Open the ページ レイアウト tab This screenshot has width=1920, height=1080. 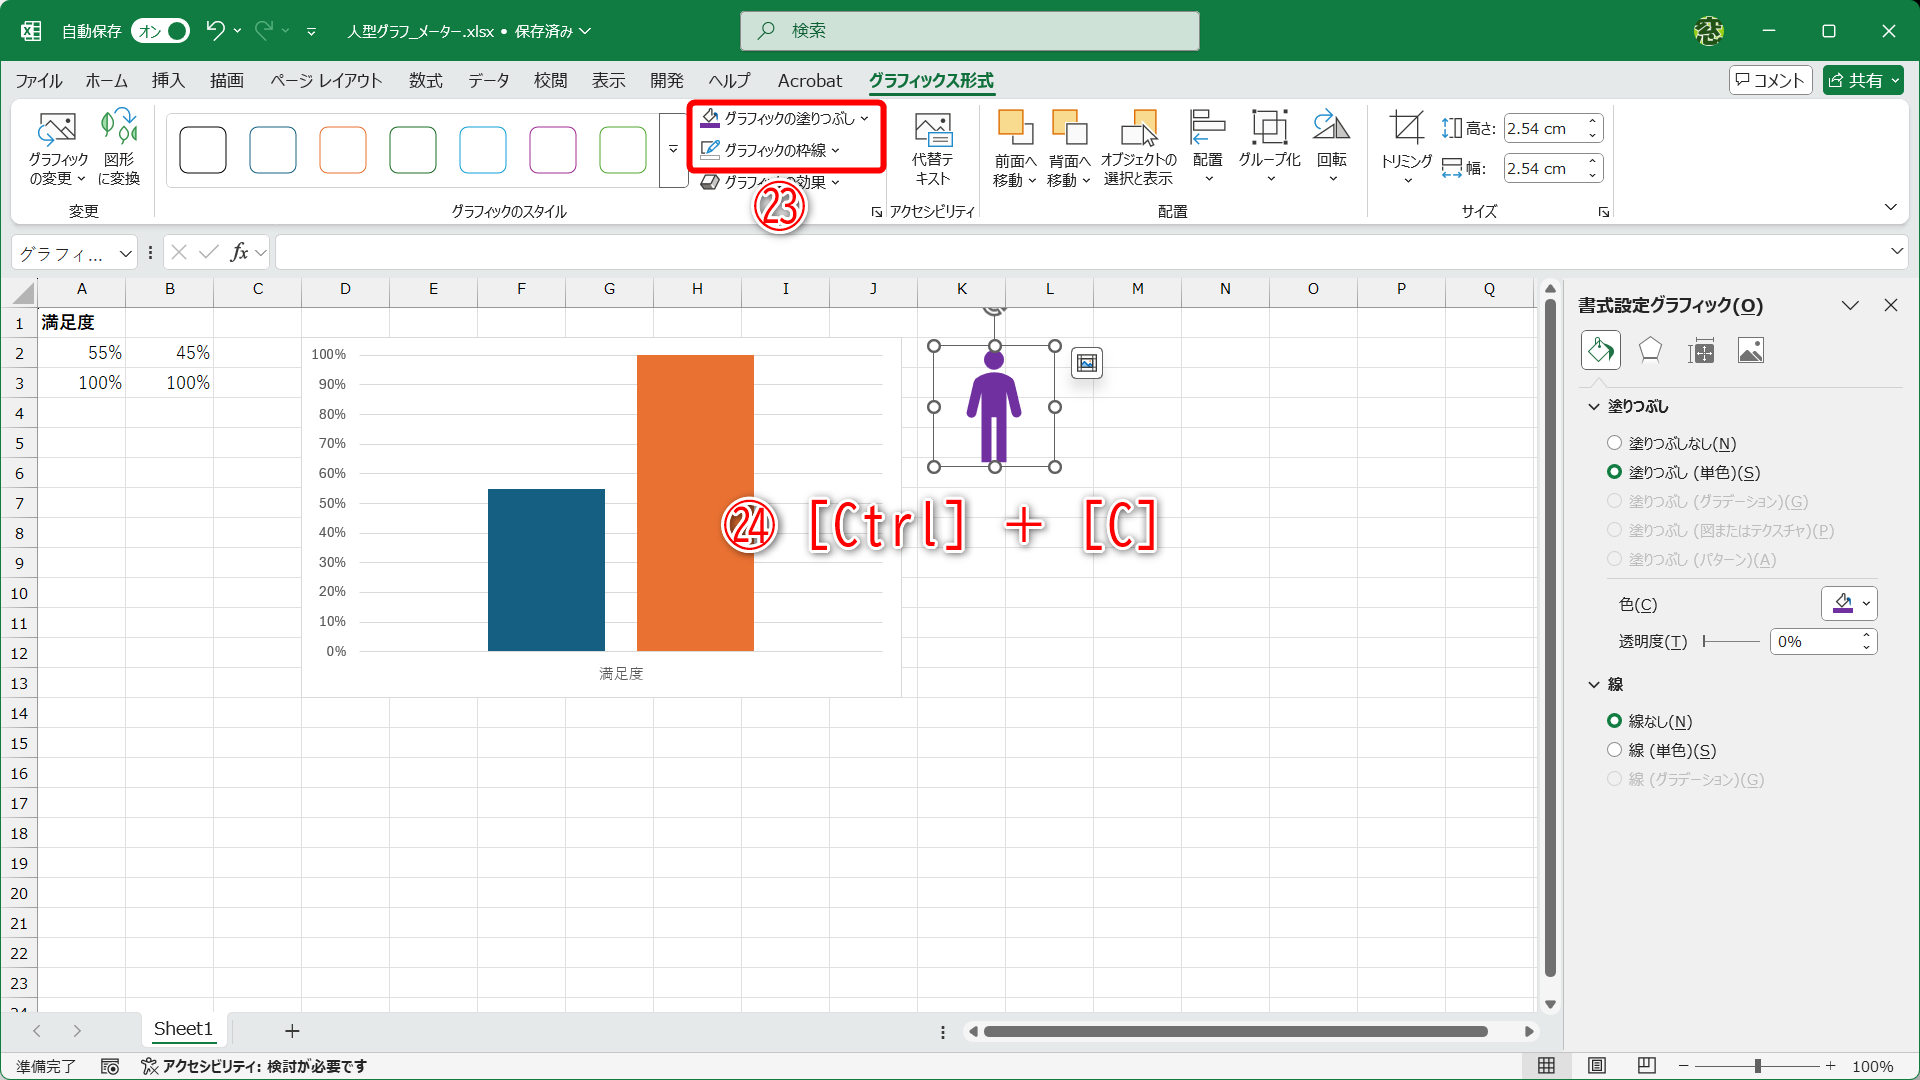pos(326,80)
